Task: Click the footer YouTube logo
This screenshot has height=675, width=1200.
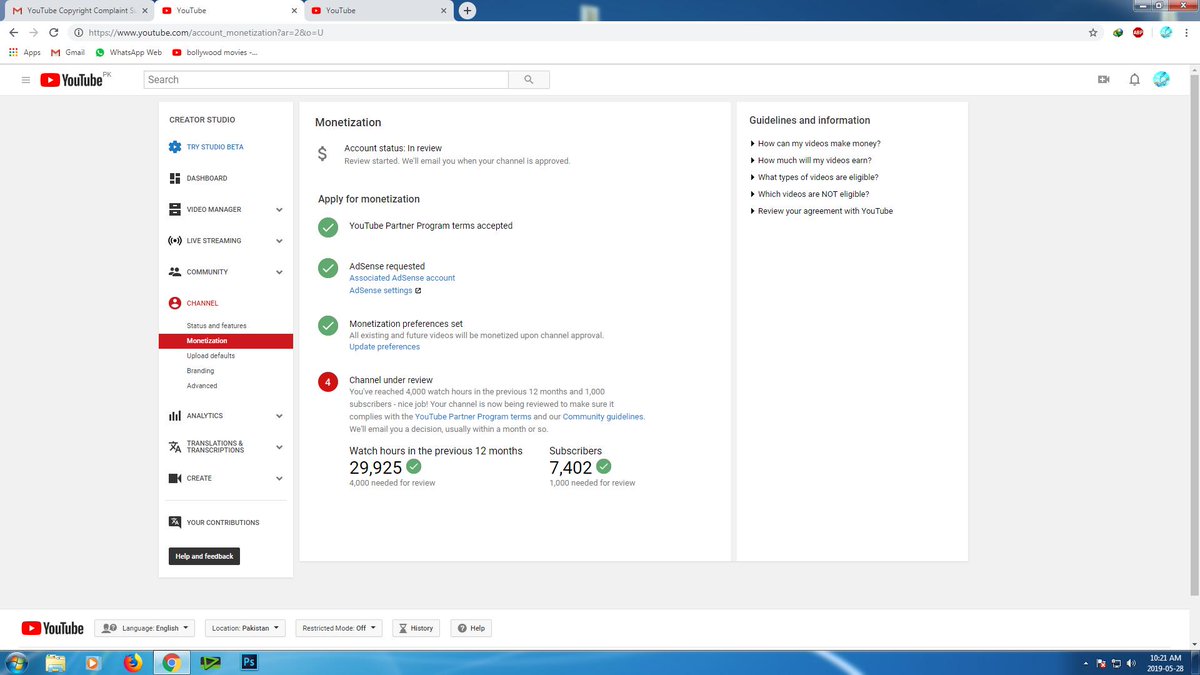Action: [x=53, y=628]
